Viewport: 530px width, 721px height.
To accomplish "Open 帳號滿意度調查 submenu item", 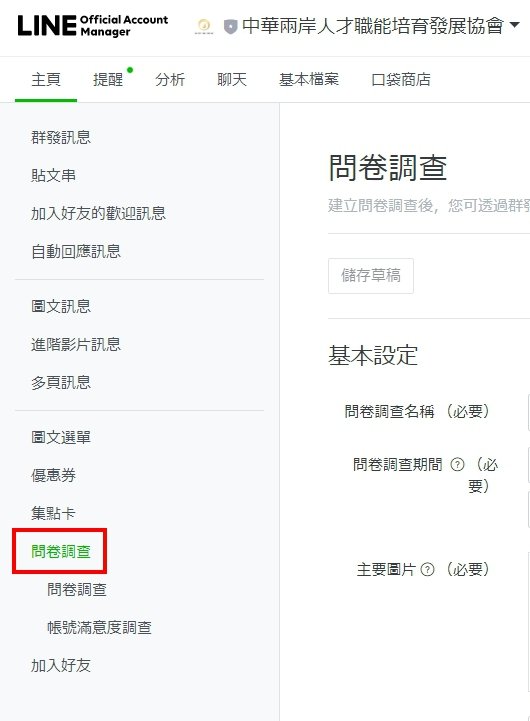I will (x=99, y=627).
